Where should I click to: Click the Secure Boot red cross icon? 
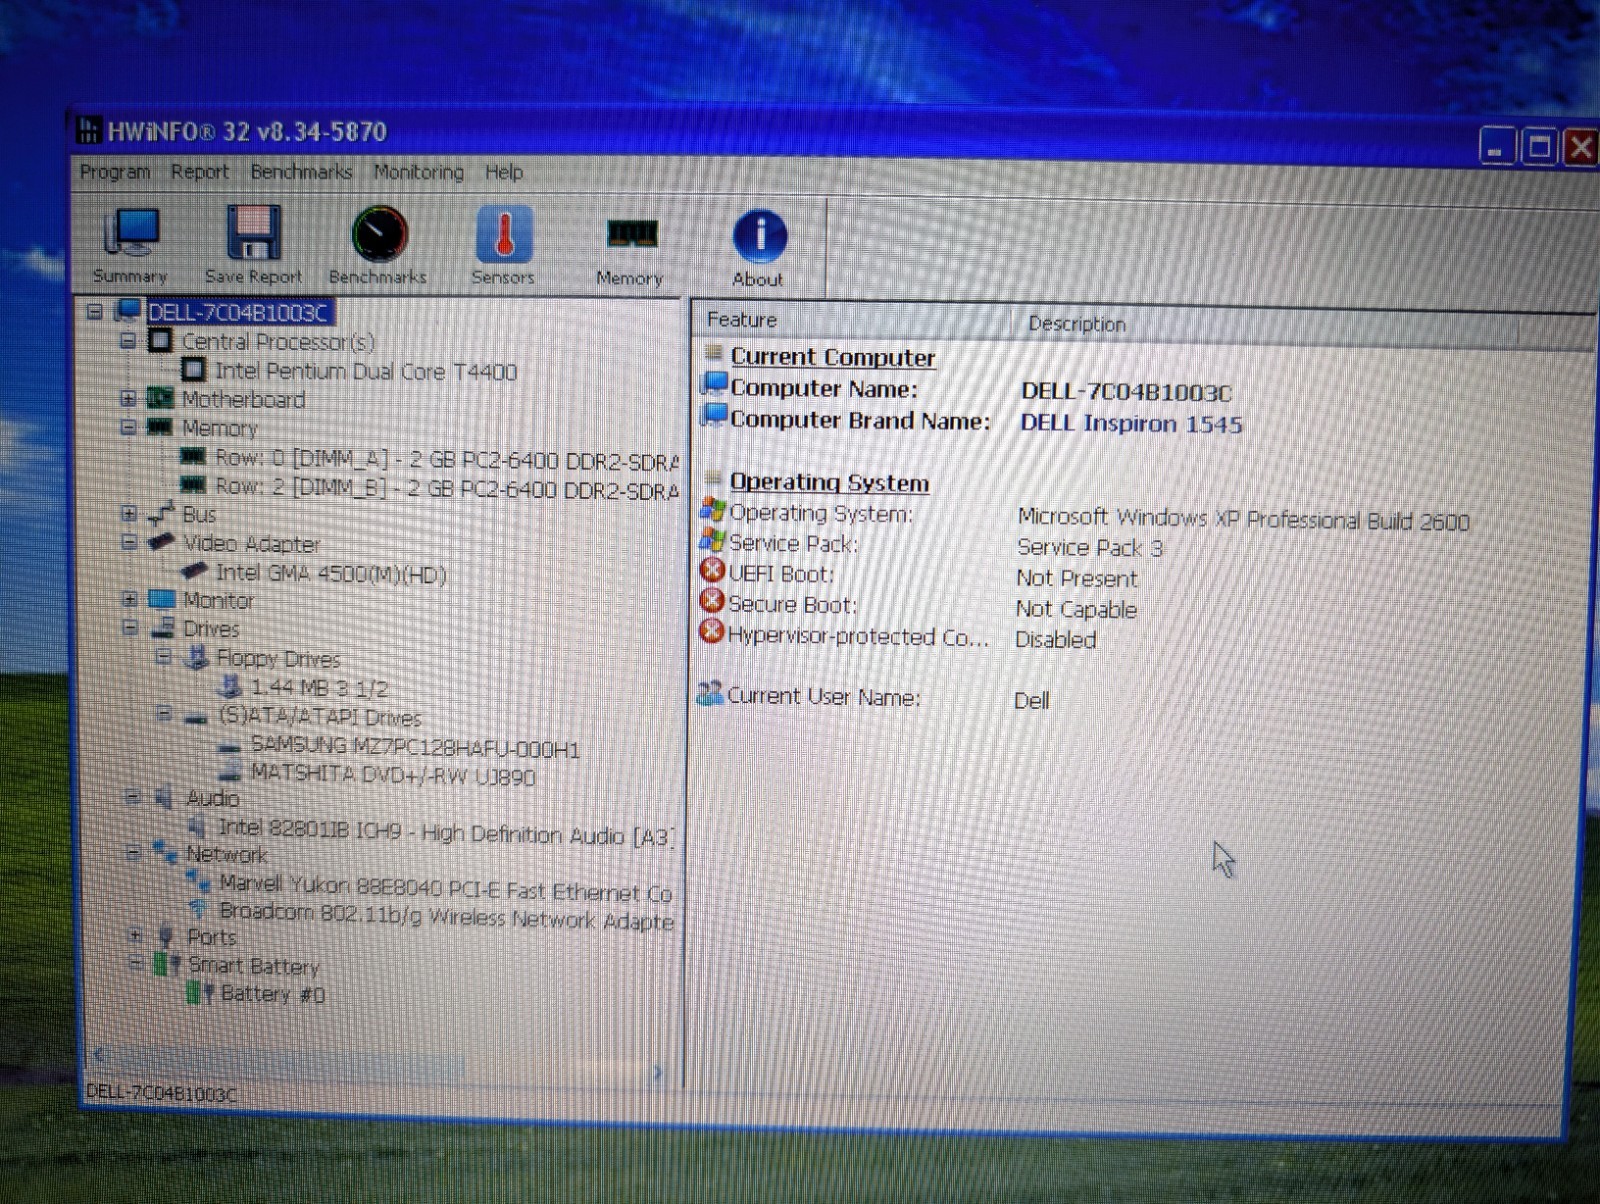click(712, 601)
